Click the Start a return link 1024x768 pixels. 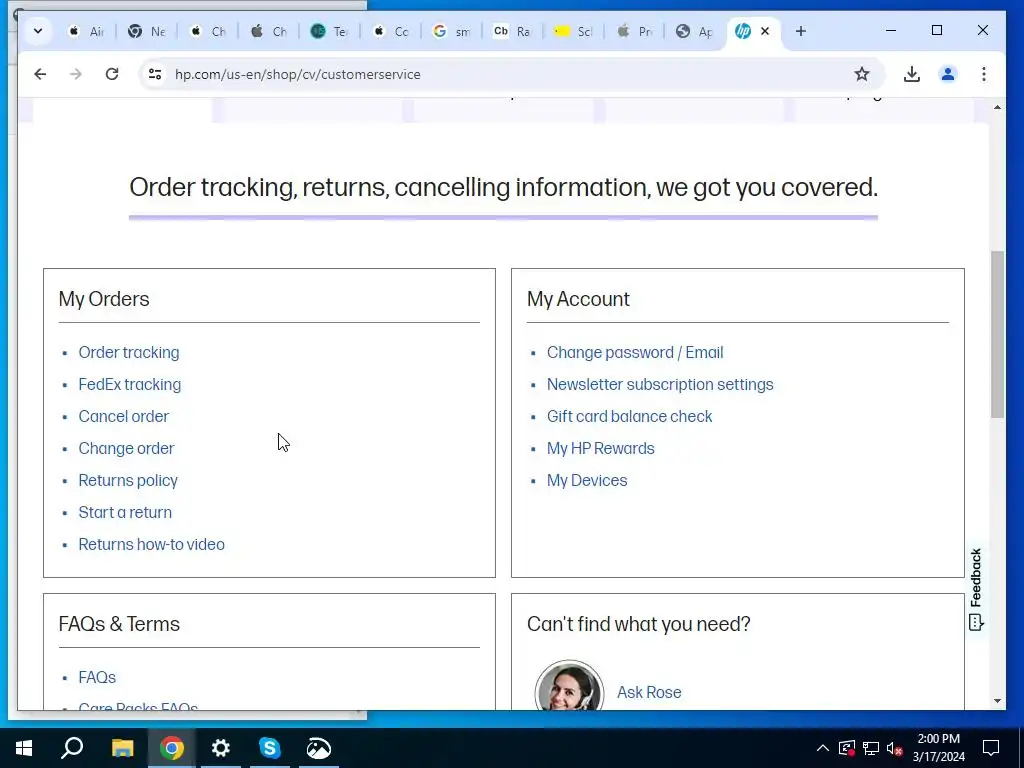125,513
